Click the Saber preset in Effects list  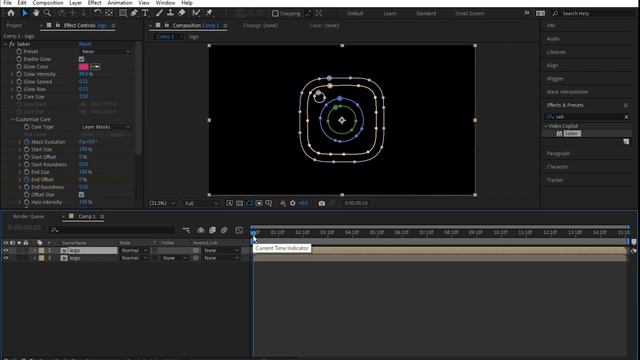click(x=572, y=133)
